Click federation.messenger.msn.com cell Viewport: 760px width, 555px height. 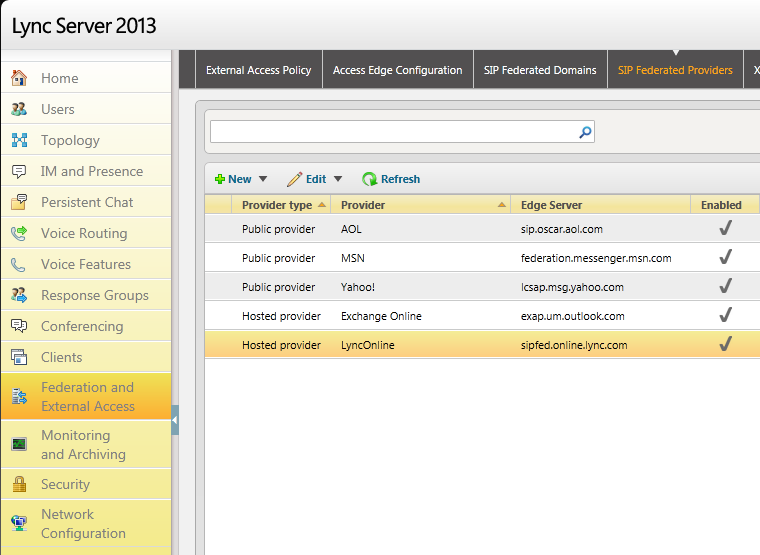point(596,258)
